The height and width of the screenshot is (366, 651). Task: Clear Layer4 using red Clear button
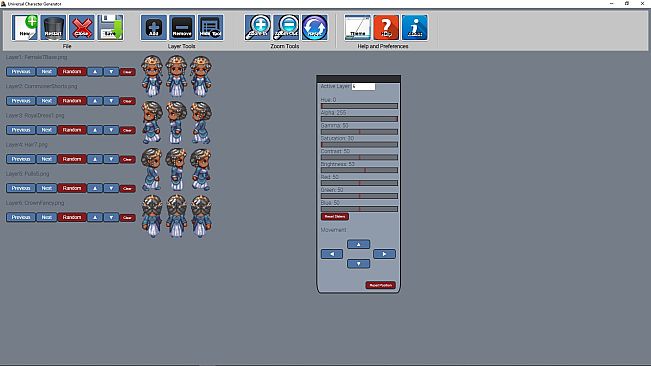pyautogui.click(x=127, y=159)
